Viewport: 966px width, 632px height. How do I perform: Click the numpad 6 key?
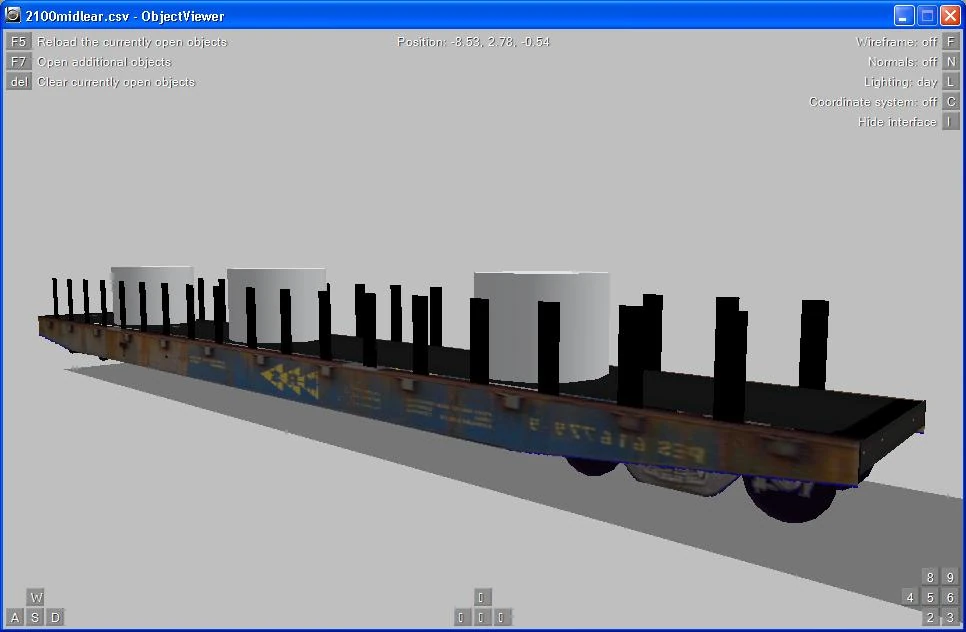[x=951, y=597]
